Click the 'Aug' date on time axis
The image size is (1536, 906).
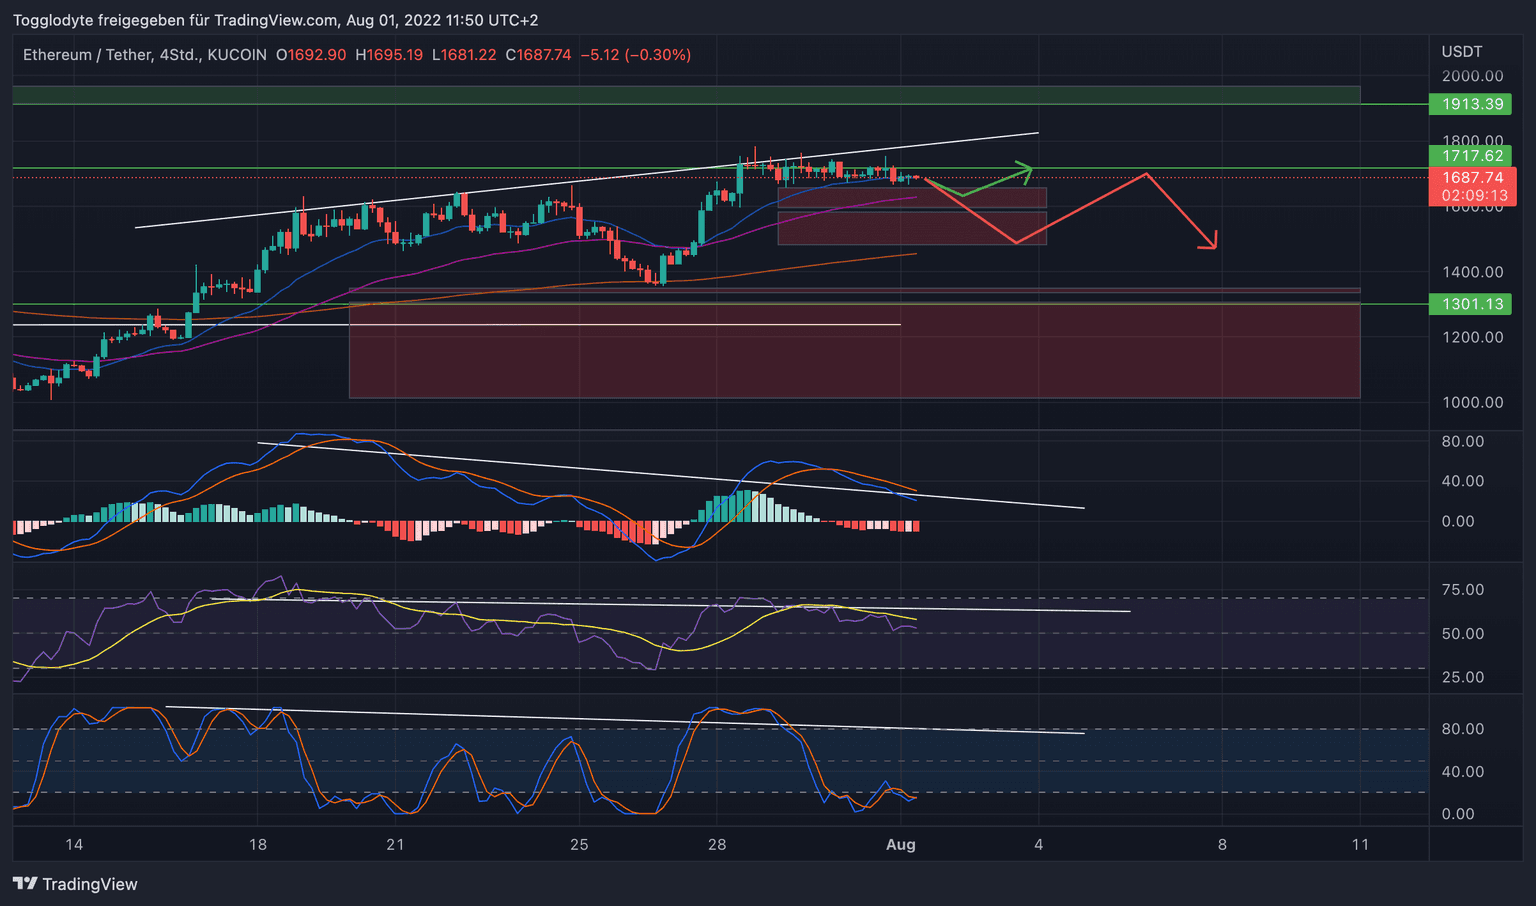tap(901, 845)
